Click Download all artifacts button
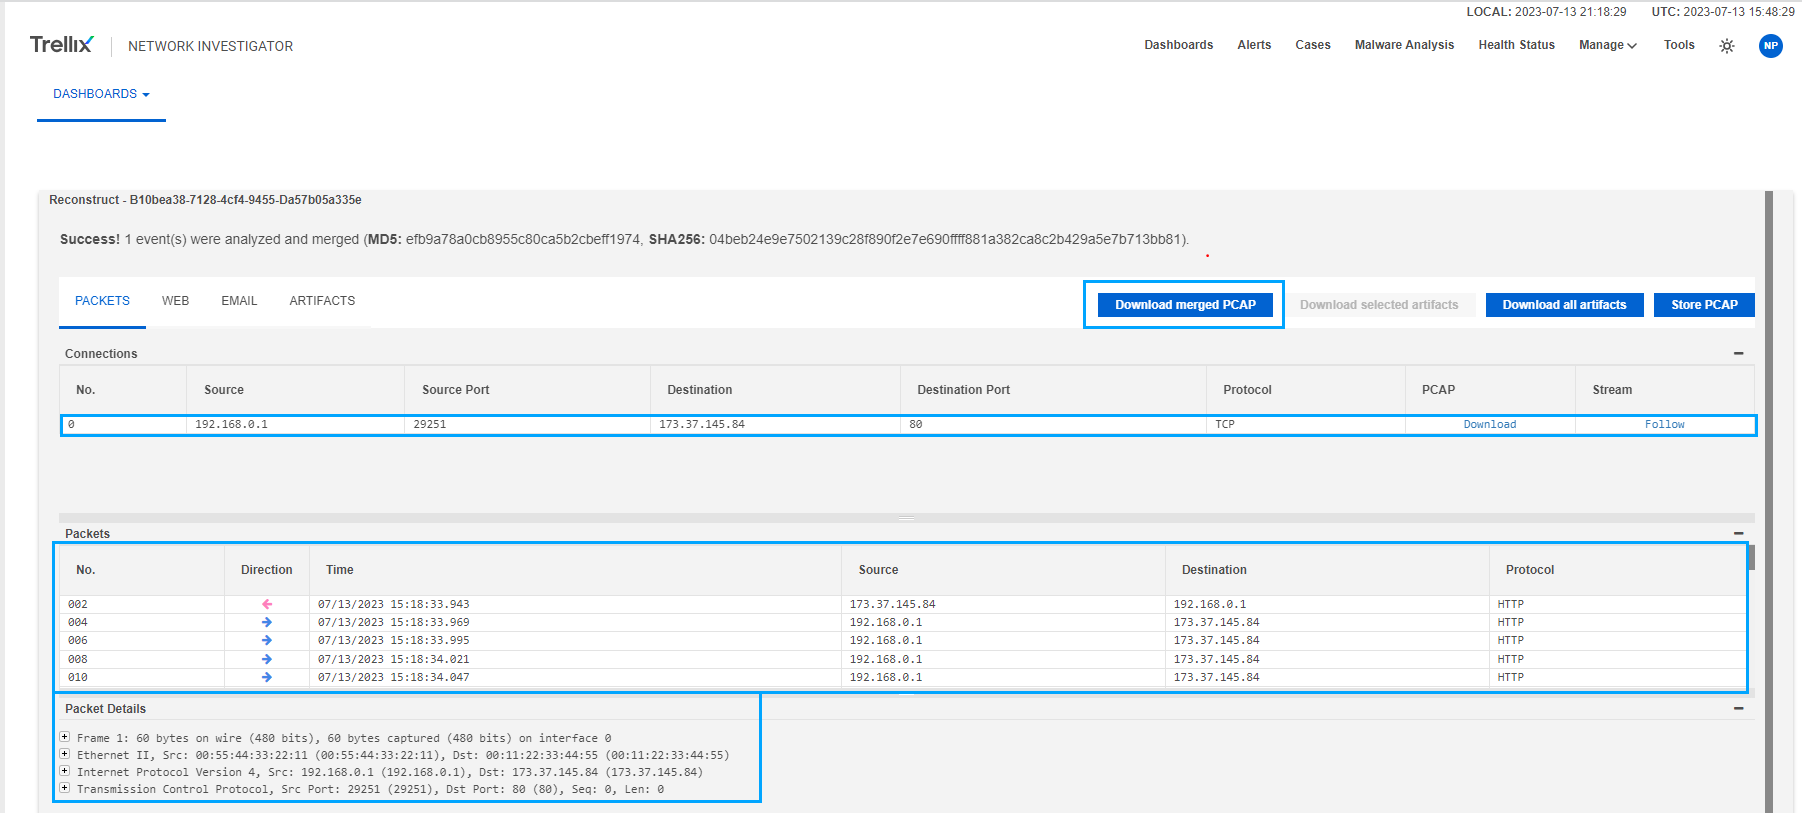 coord(1564,305)
